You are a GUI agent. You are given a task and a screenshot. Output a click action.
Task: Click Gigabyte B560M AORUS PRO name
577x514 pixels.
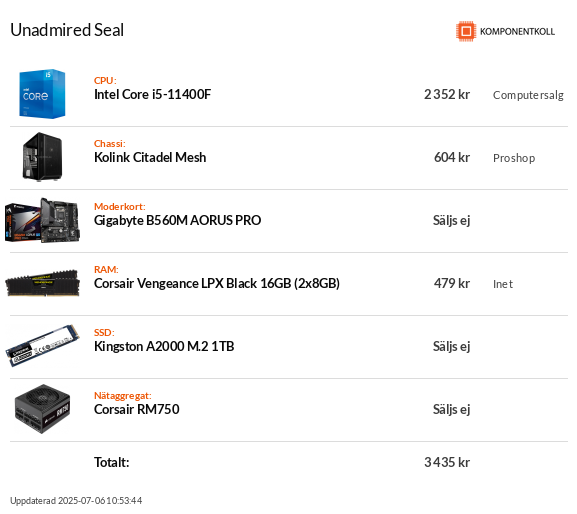point(177,220)
